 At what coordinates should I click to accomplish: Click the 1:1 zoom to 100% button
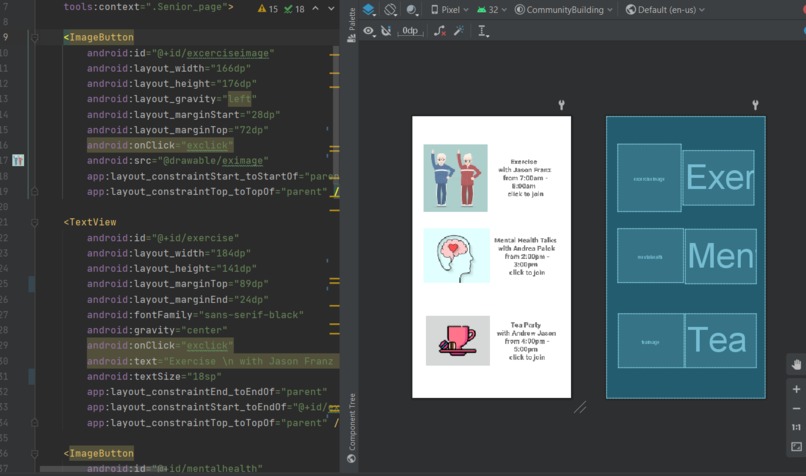pos(796,427)
